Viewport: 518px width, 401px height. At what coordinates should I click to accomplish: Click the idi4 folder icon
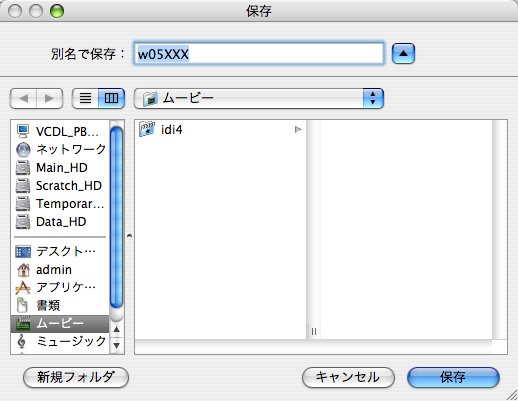click(147, 129)
